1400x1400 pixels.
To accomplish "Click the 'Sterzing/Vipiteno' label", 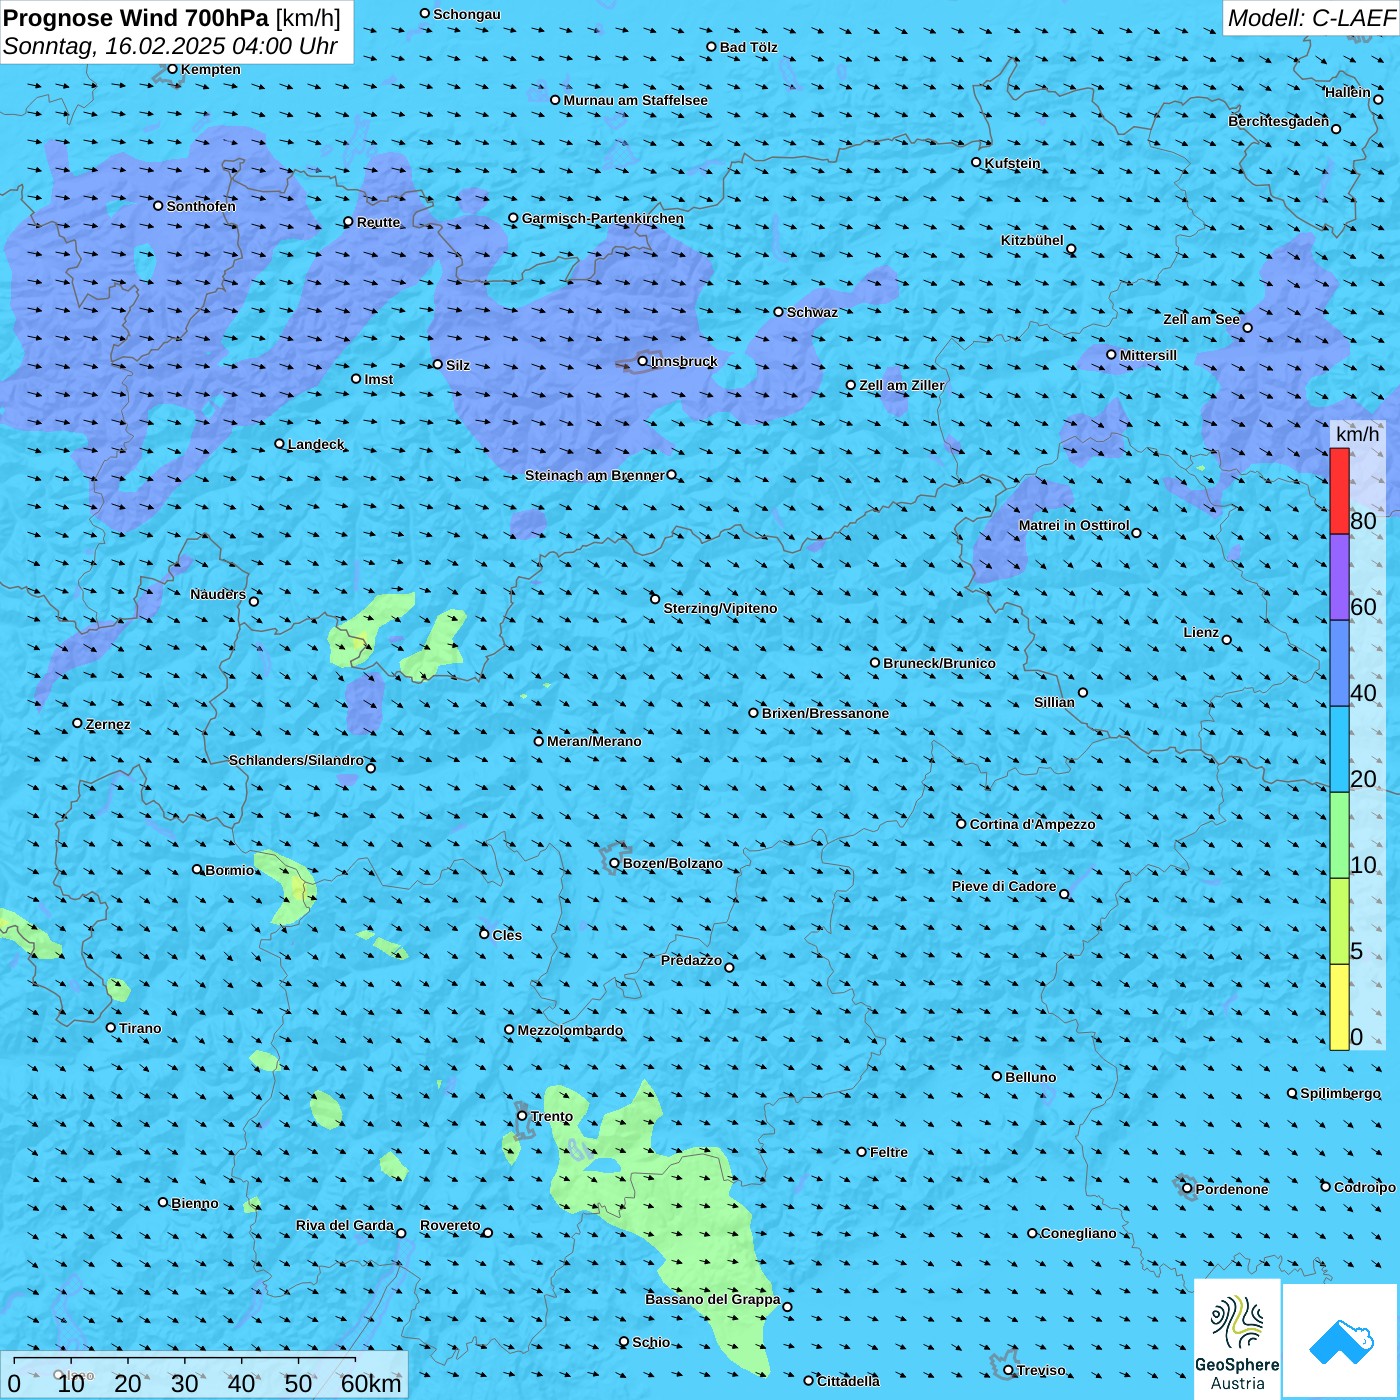I will pyautogui.click(x=720, y=608).
